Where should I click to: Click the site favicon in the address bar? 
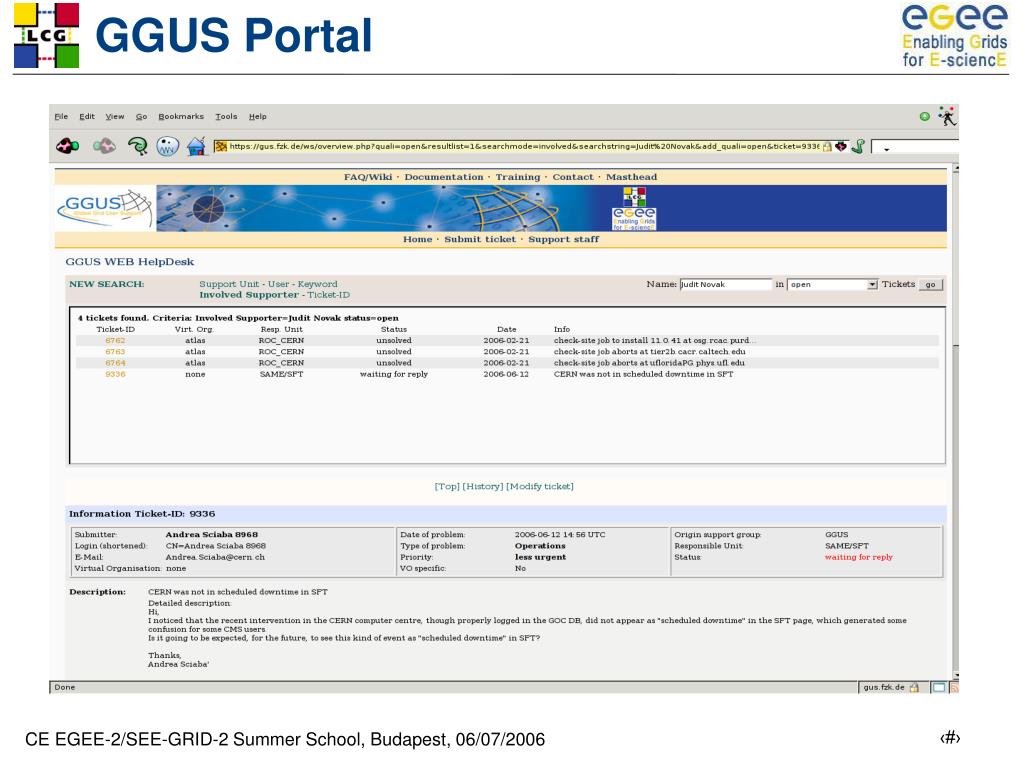tap(221, 146)
